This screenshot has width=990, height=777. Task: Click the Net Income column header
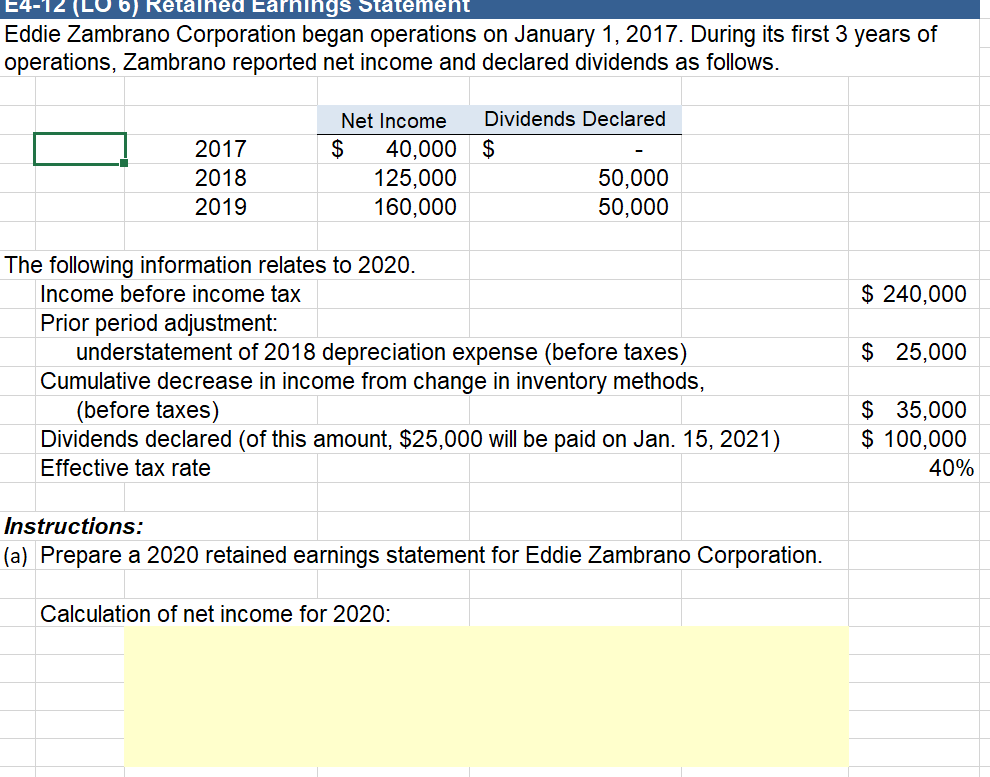pyautogui.click(x=393, y=120)
